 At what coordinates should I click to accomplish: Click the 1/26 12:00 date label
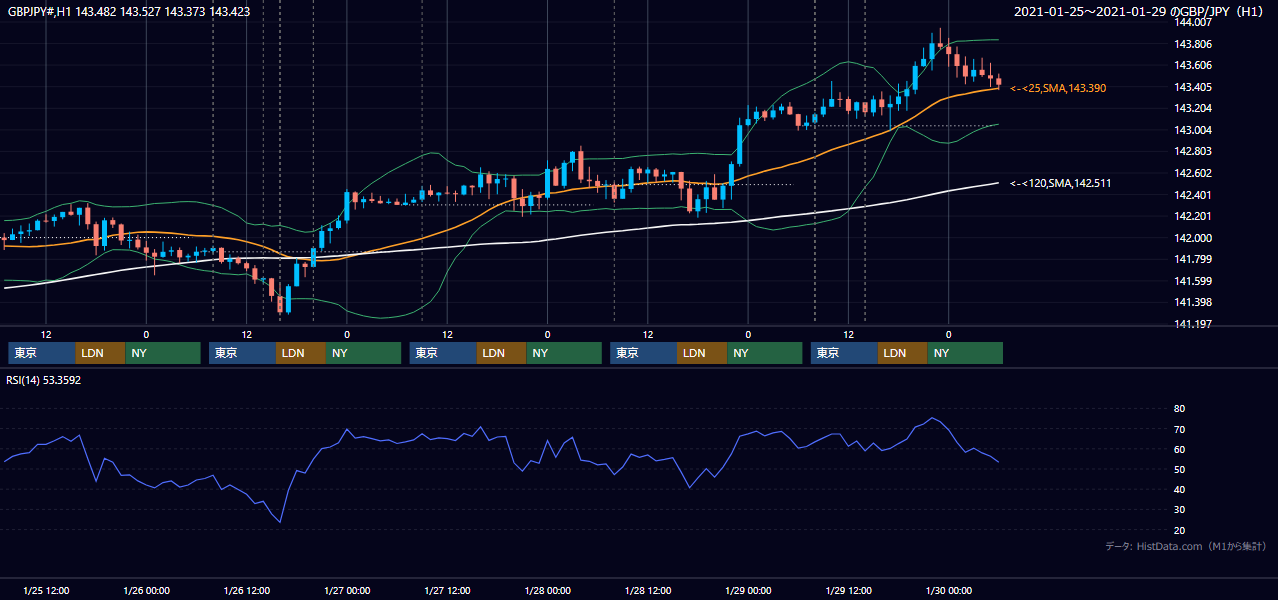coord(246,590)
